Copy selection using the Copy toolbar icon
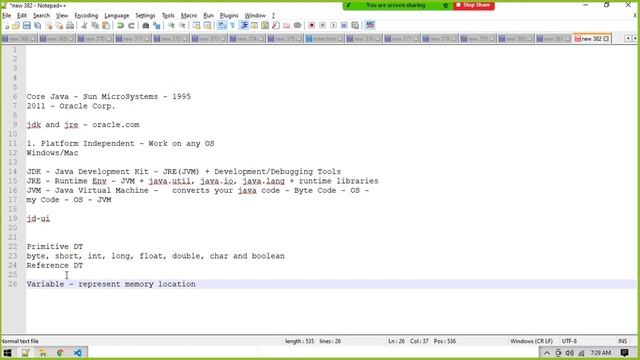Viewport: 640px width, 360px height. pos(95,25)
